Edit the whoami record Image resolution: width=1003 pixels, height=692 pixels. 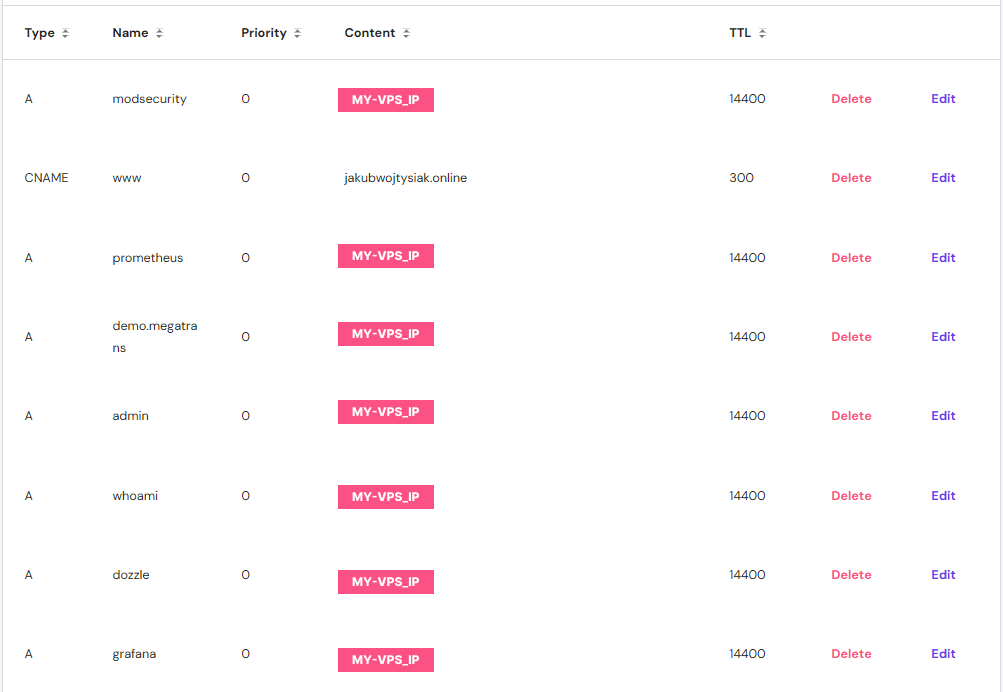[x=943, y=496]
